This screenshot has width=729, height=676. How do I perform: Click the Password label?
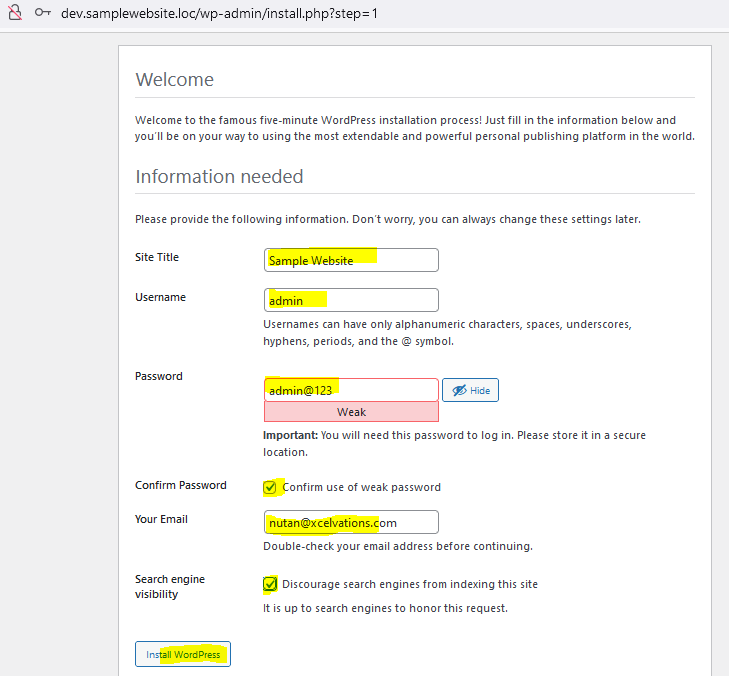click(159, 376)
